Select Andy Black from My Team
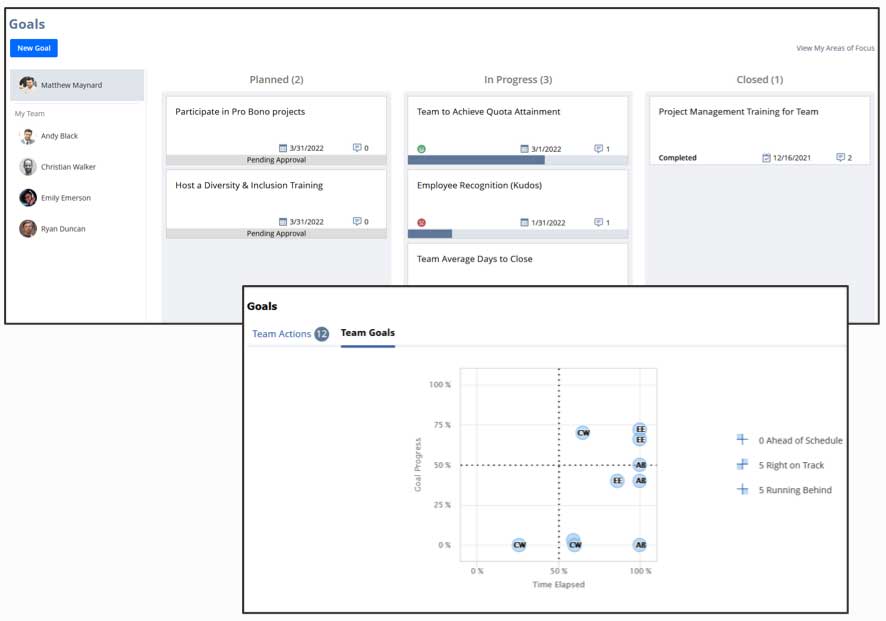 (59, 136)
